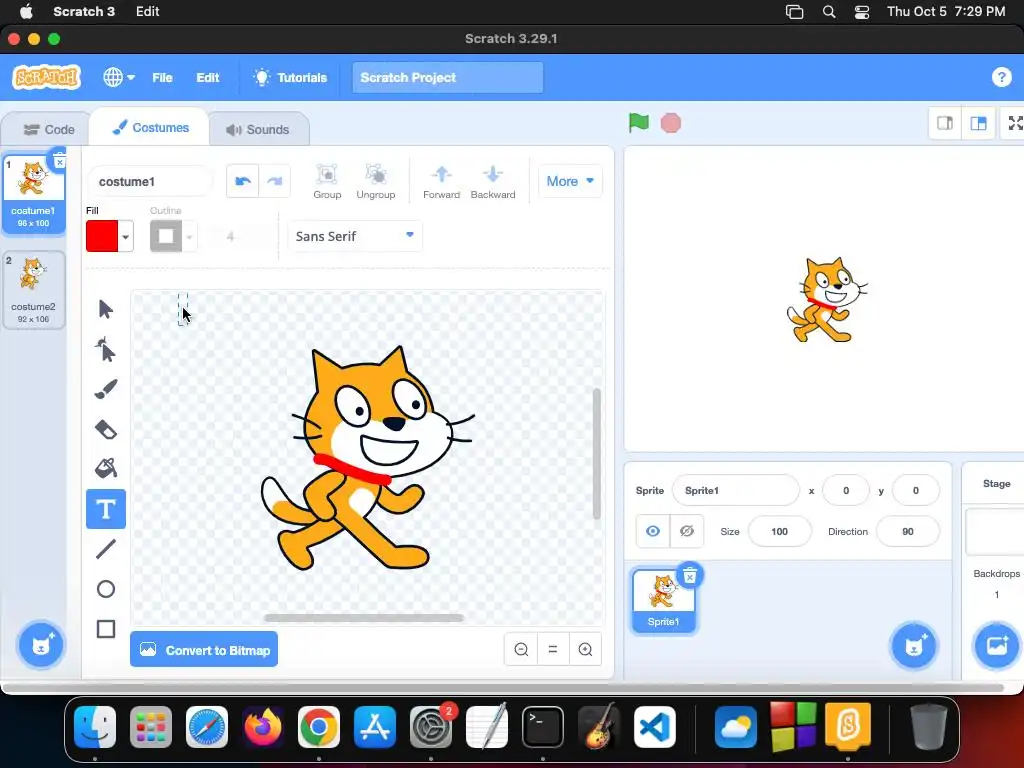Click the red stop button
This screenshot has width=1024, height=768.
click(671, 123)
